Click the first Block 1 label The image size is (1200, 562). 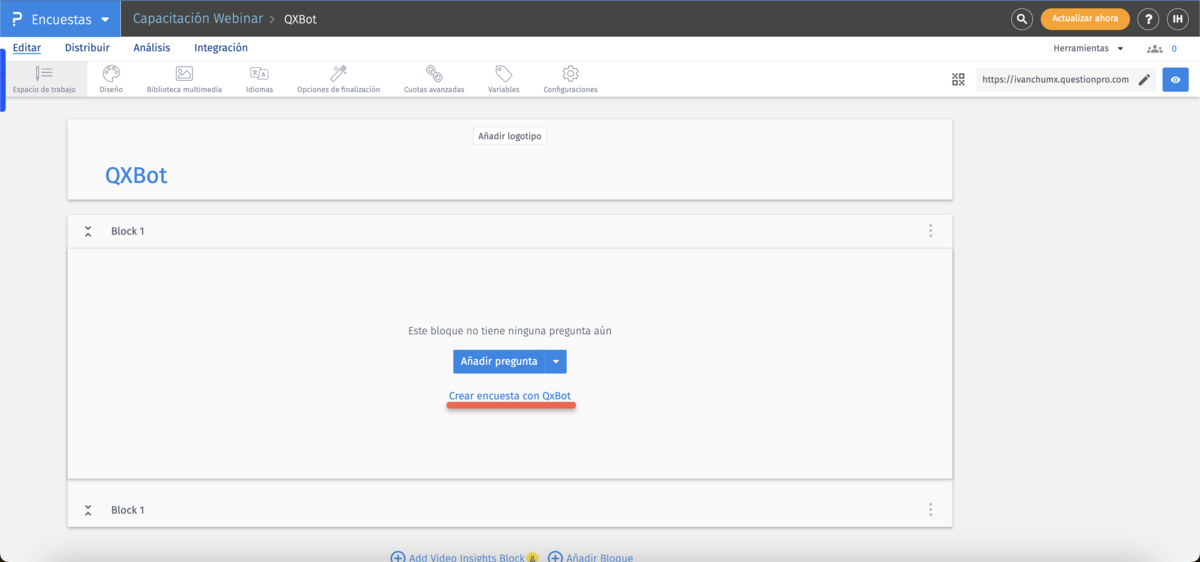tap(127, 231)
